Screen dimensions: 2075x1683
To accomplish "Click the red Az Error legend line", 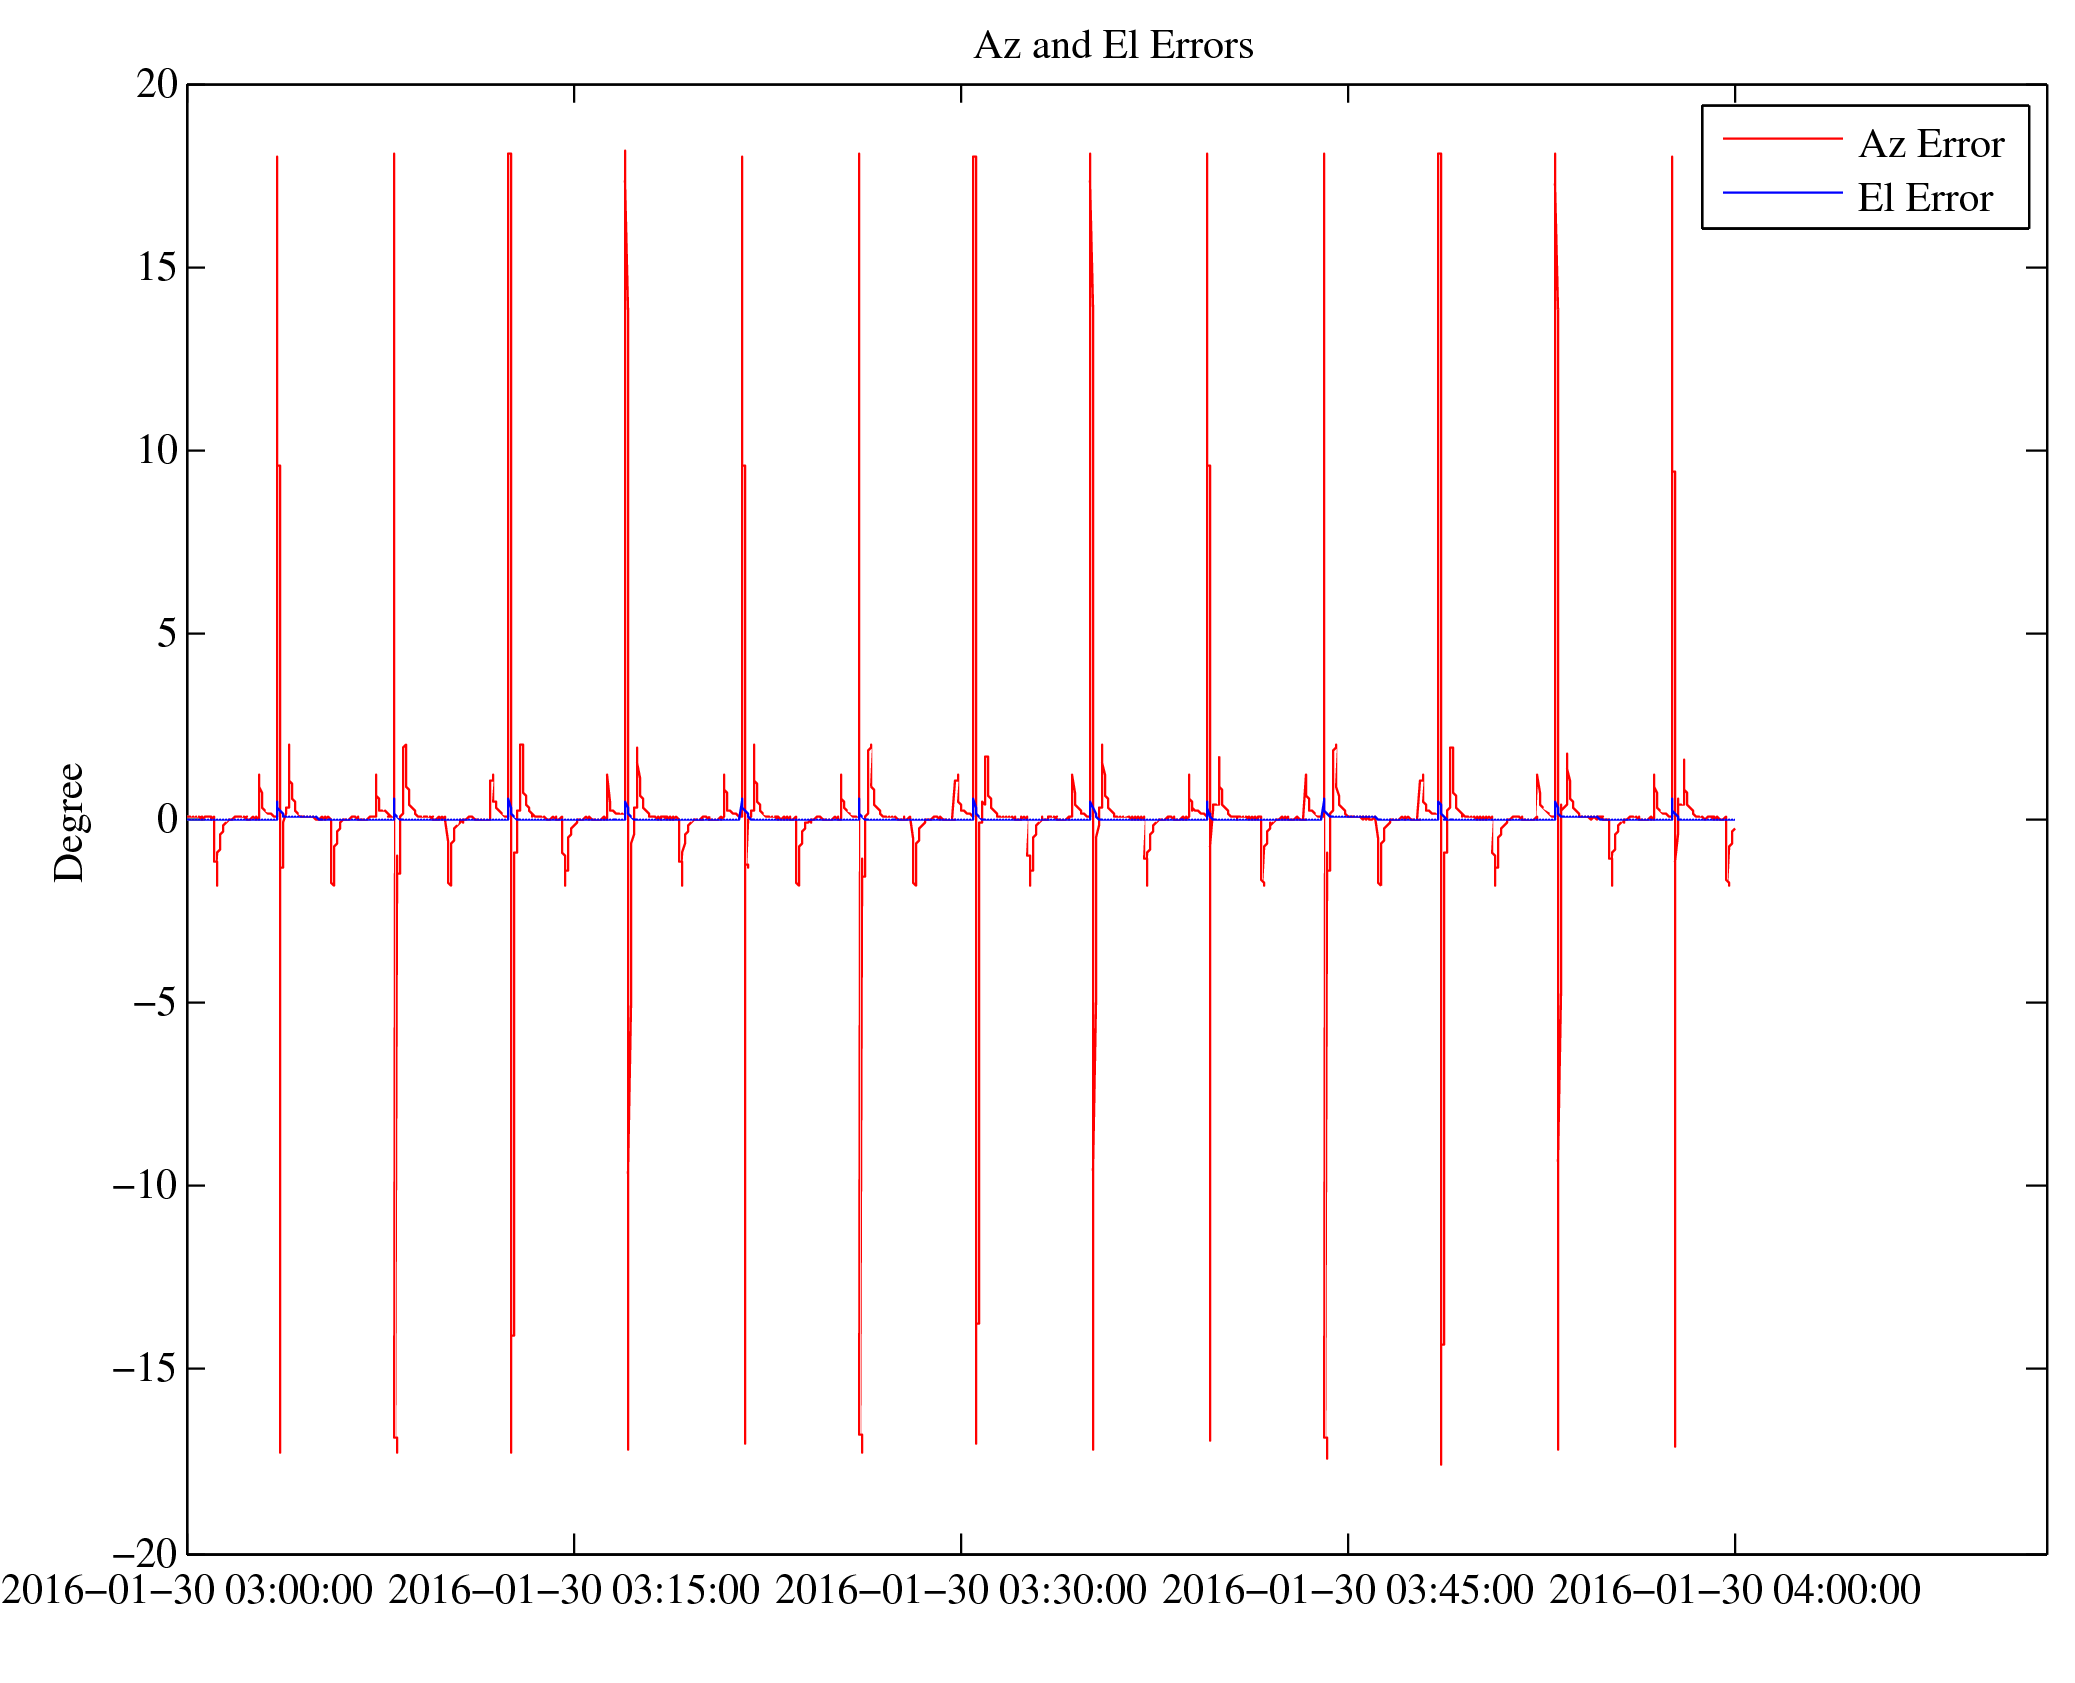I will tap(1781, 139).
